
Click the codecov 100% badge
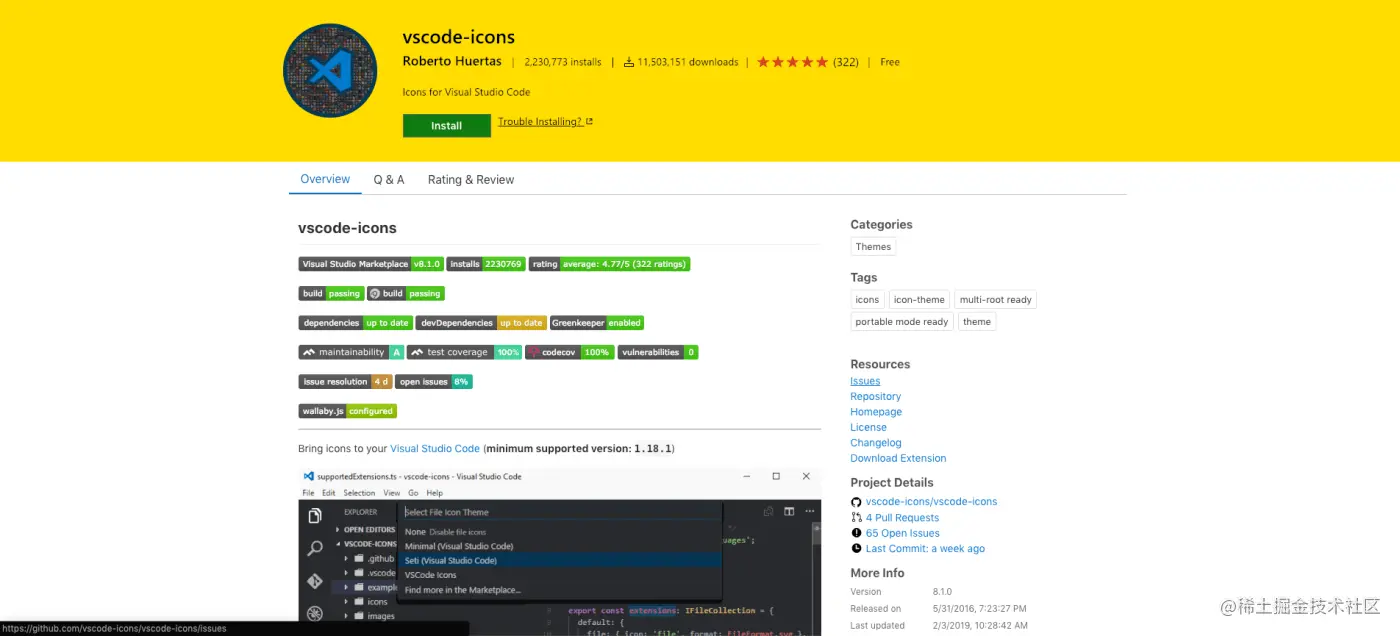coord(569,352)
